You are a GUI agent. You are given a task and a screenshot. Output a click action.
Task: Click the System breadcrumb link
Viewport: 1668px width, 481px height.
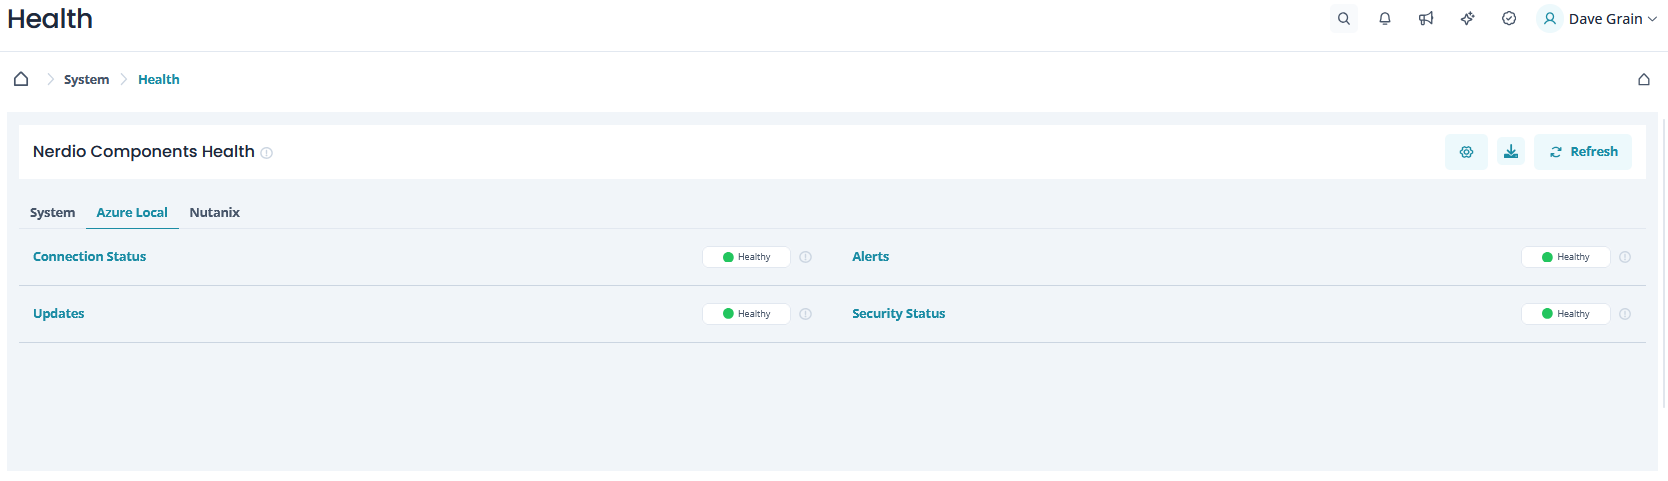[86, 79]
